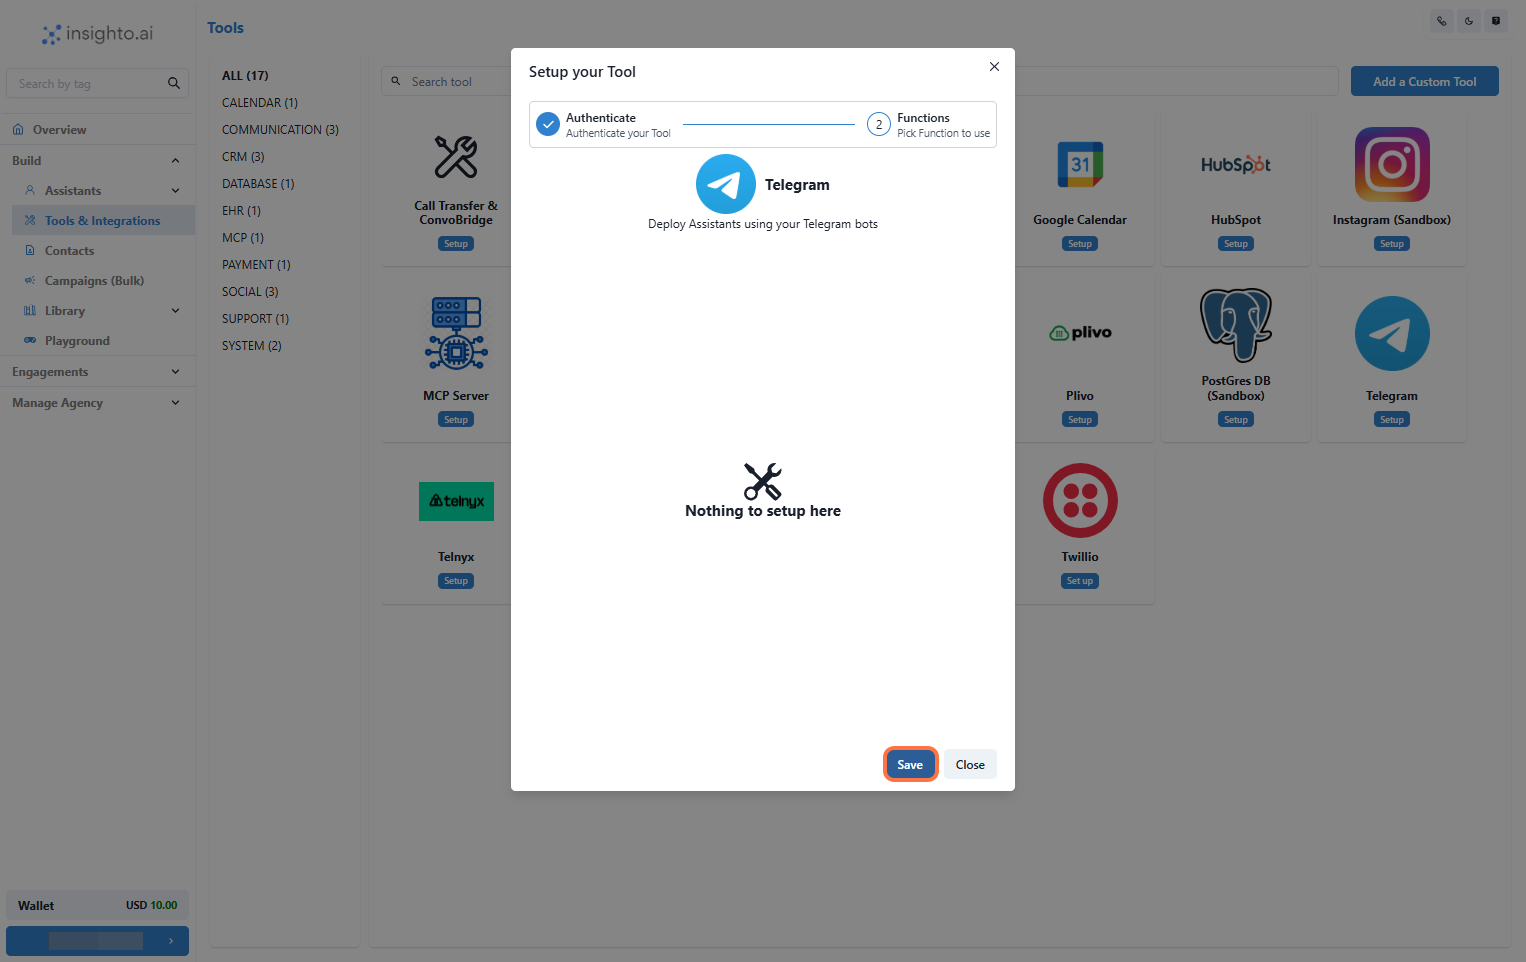Click the Tools page heading

[x=225, y=28]
